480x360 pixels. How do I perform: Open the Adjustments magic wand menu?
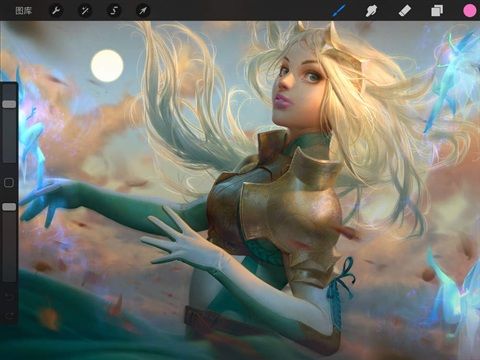tap(85, 11)
